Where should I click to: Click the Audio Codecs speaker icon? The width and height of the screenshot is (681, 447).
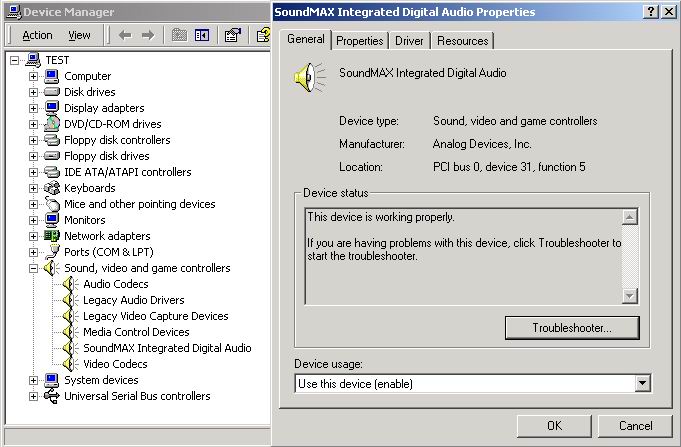tap(70, 284)
